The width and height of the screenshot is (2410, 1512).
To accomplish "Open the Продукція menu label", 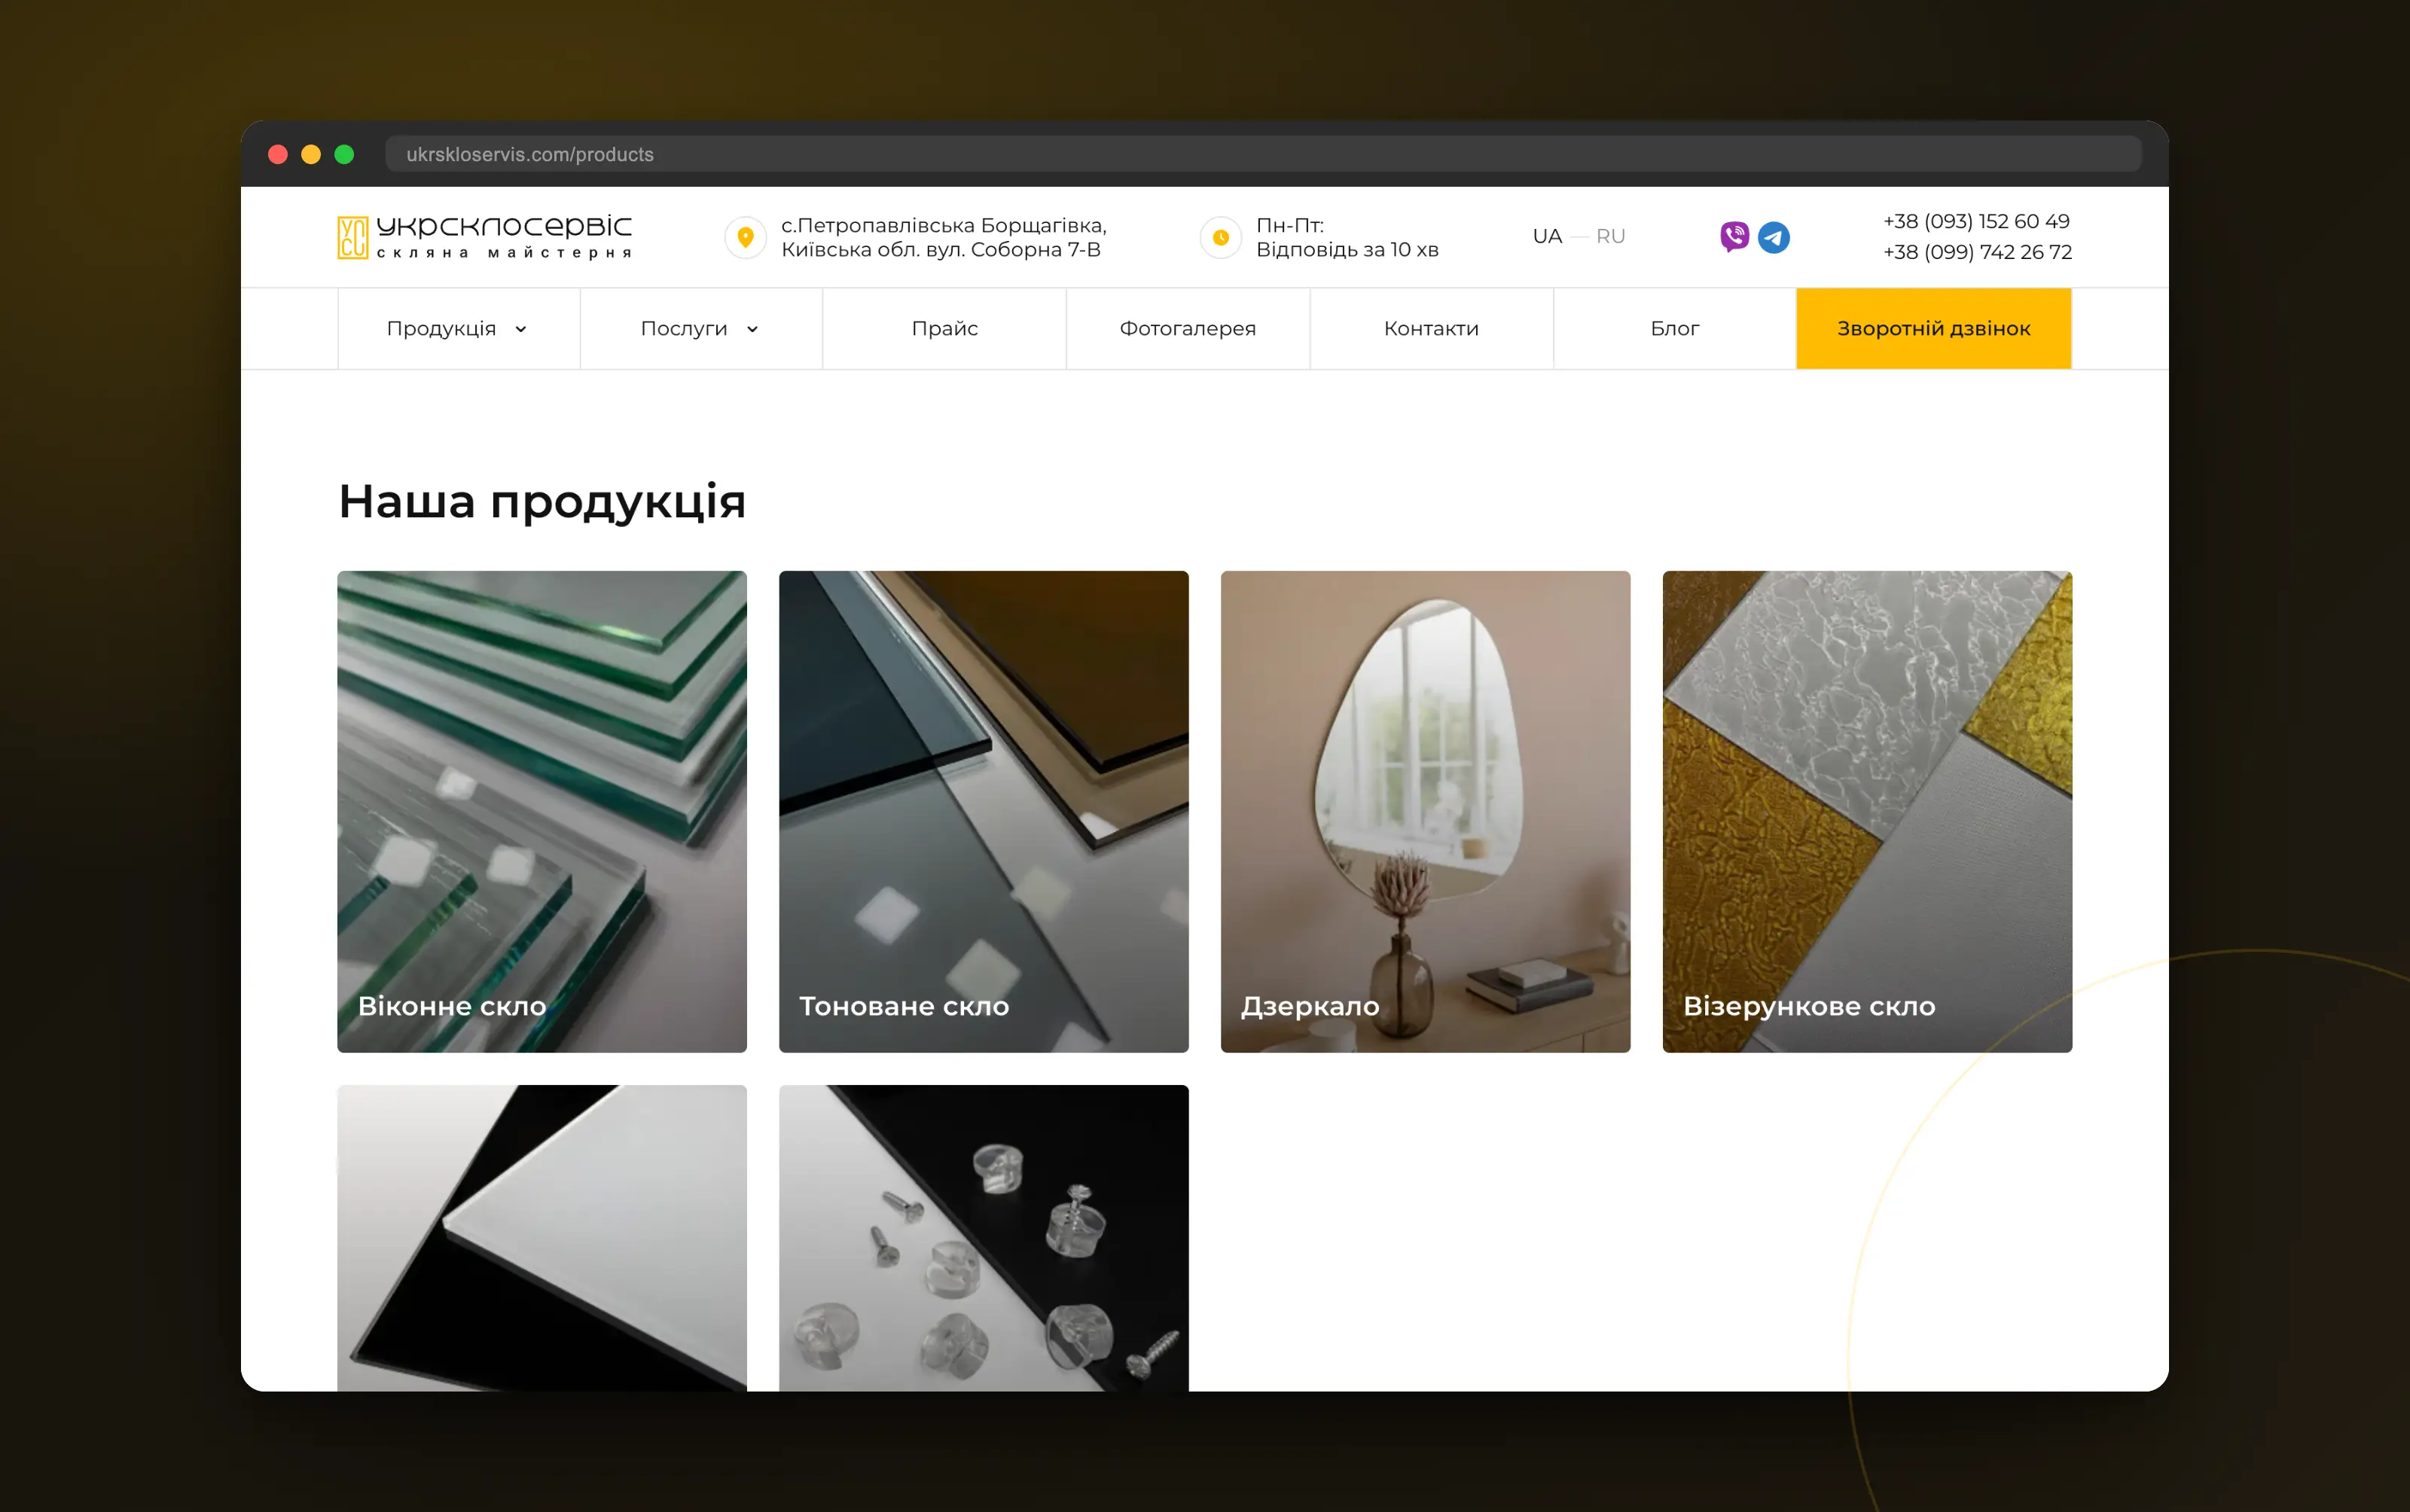I will [x=441, y=329].
